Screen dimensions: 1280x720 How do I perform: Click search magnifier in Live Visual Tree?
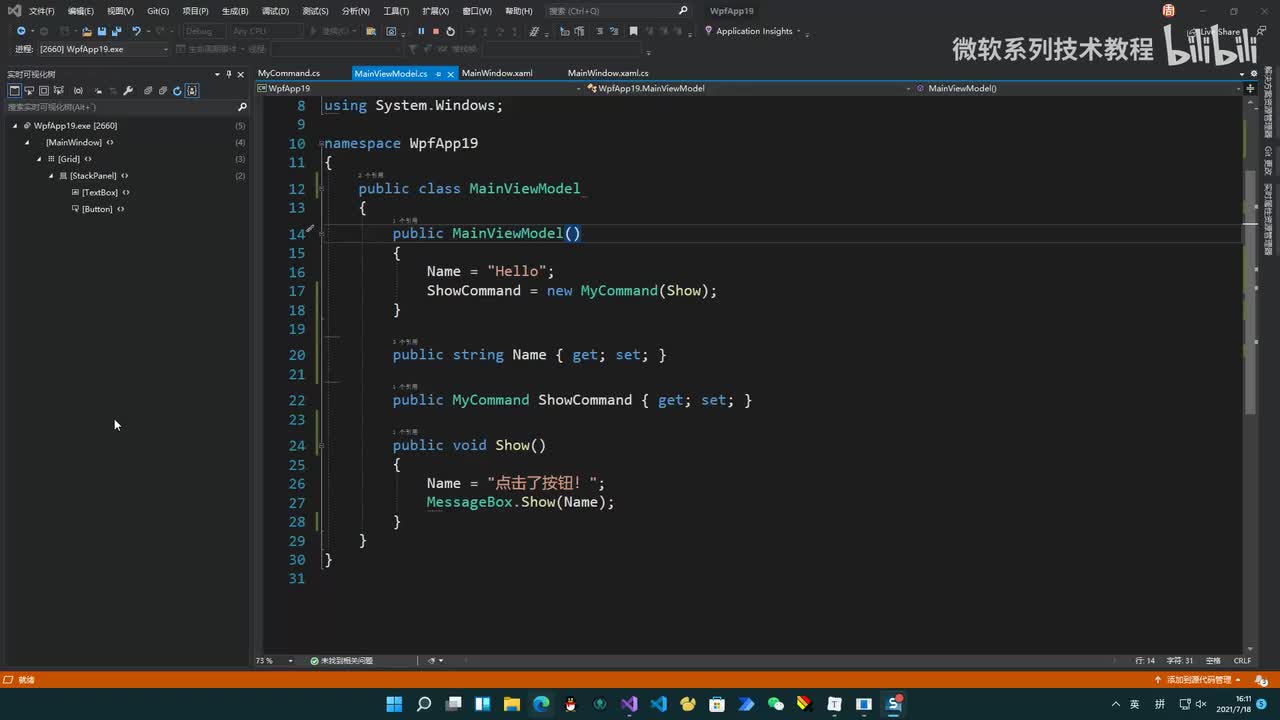(241, 107)
